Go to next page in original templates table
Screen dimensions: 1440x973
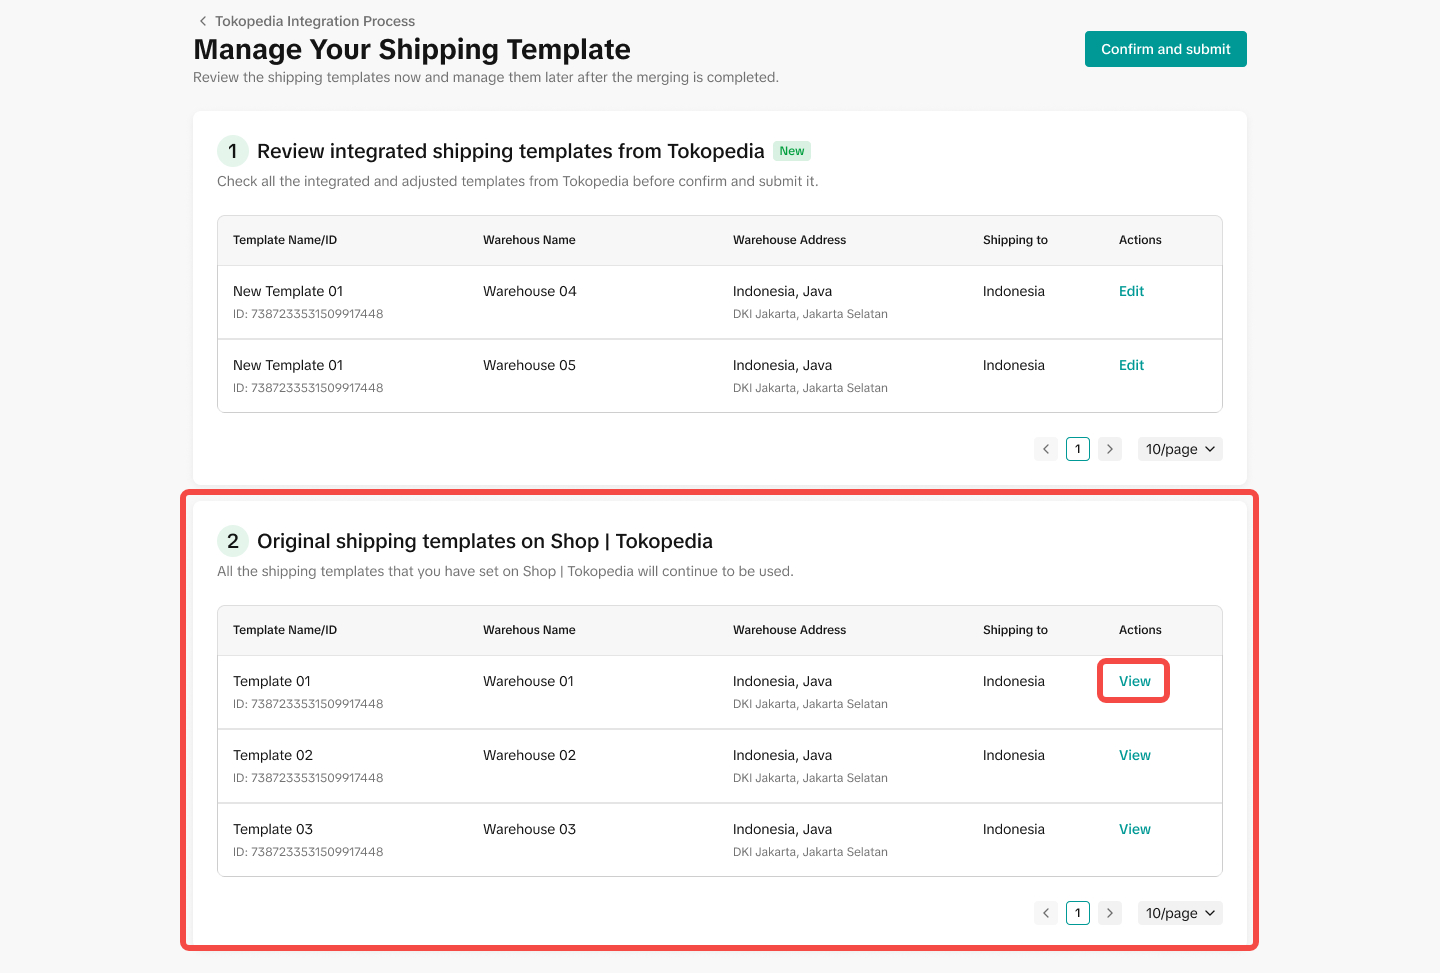[1109, 913]
